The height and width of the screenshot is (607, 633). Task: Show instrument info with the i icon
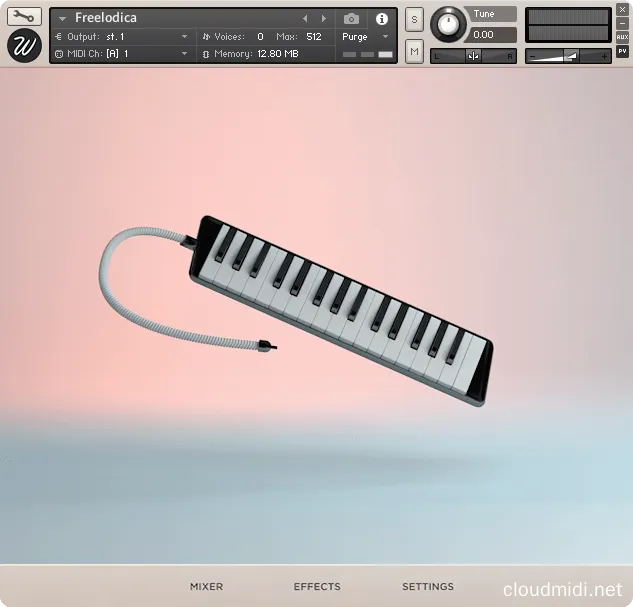point(381,19)
